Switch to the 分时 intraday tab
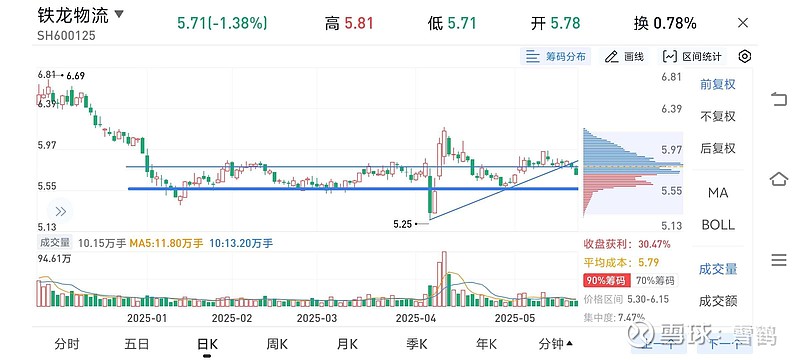This screenshot has width=800, height=360. click(x=67, y=345)
